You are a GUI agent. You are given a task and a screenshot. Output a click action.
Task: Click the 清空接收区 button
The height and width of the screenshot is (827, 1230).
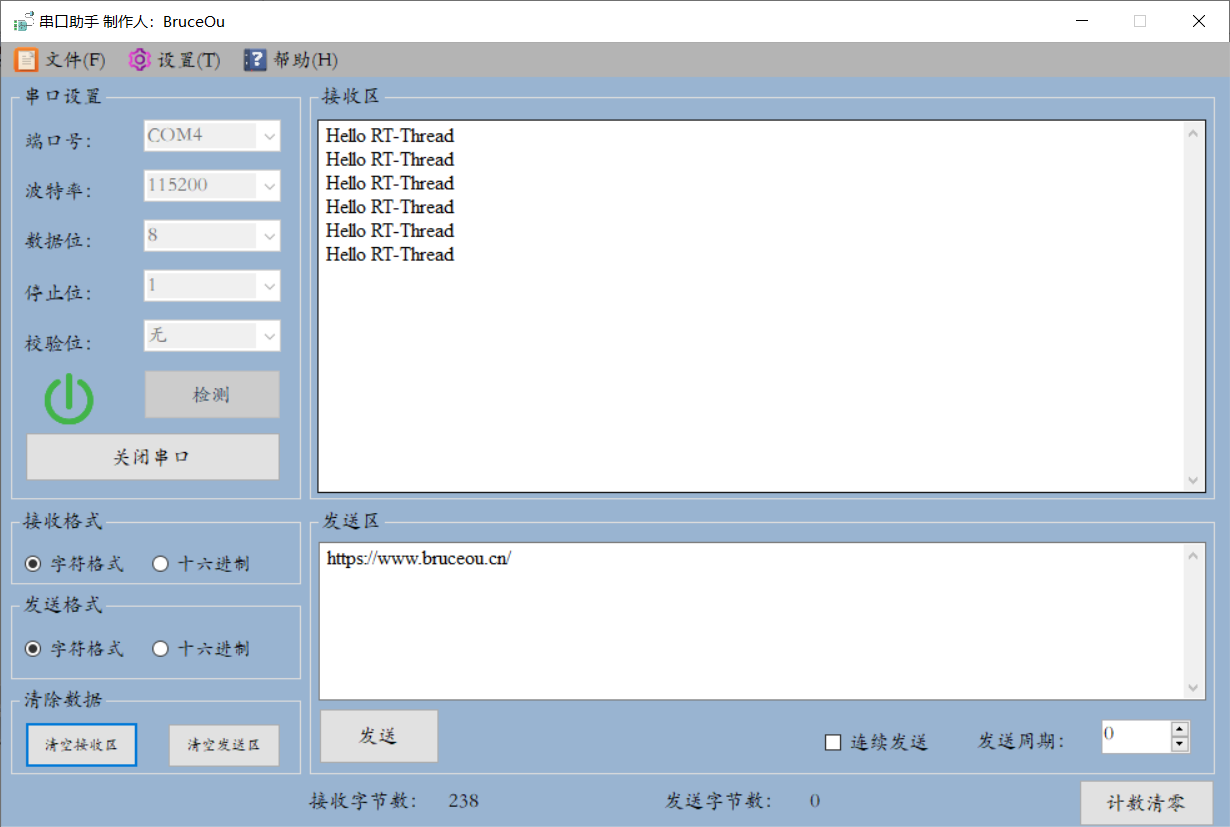coord(81,745)
